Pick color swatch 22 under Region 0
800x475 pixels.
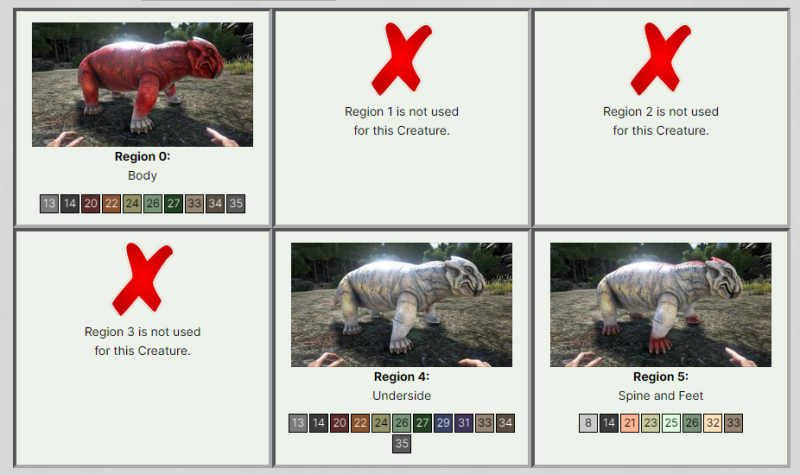(111, 204)
